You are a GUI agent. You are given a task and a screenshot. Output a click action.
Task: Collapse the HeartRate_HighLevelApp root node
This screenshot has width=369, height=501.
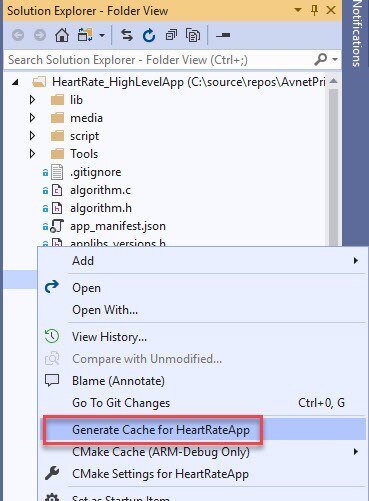(x=15, y=82)
